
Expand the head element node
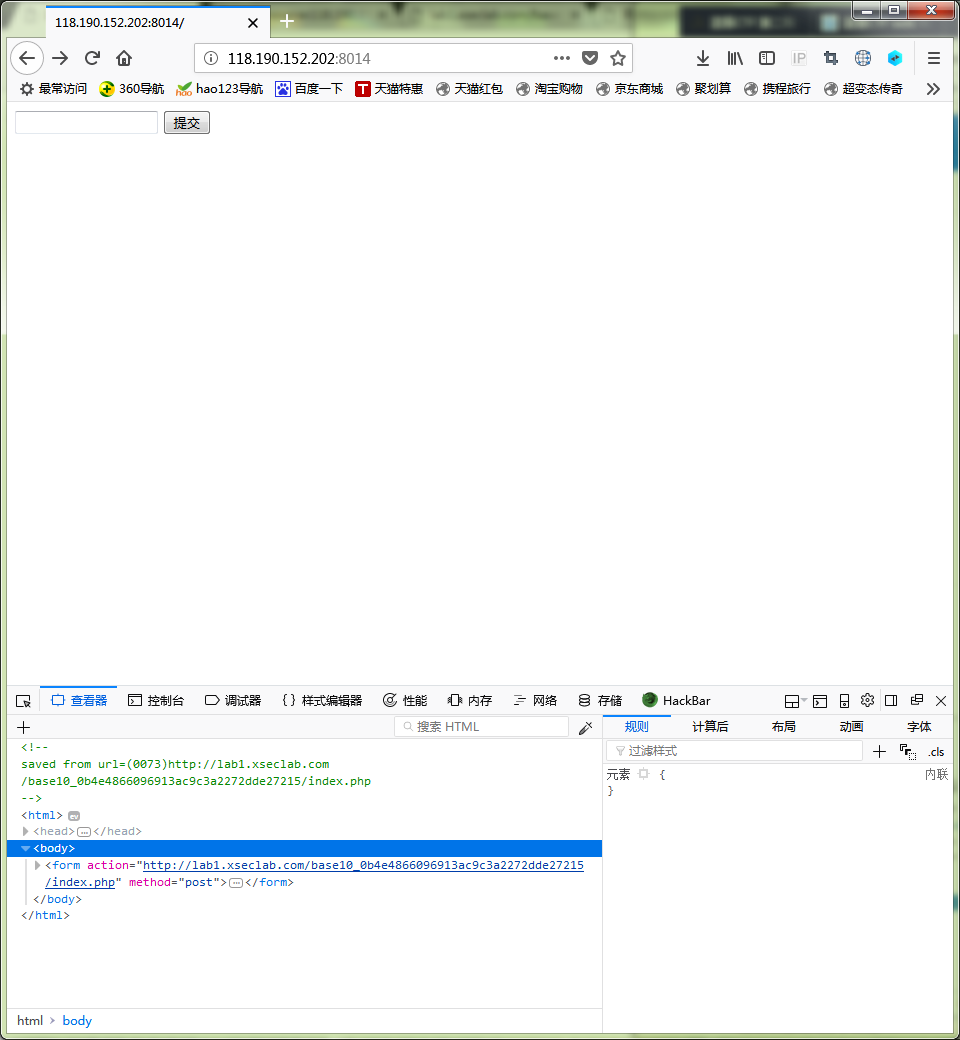pyautogui.click(x=26, y=832)
